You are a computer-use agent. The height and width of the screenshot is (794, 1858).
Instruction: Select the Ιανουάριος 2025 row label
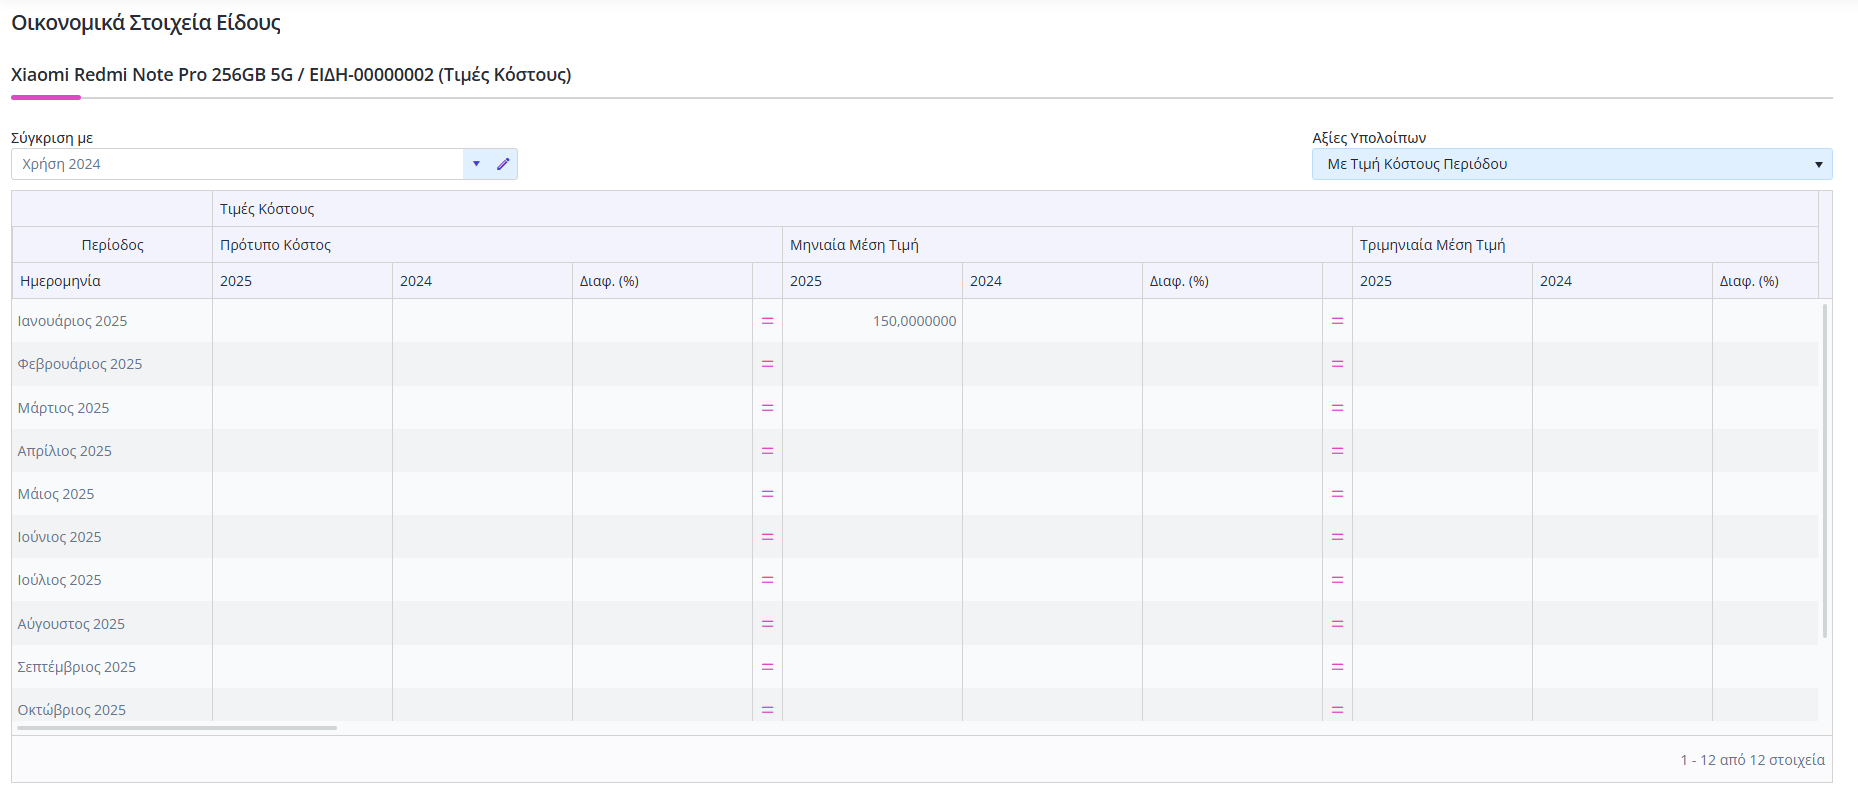pyautogui.click(x=72, y=321)
